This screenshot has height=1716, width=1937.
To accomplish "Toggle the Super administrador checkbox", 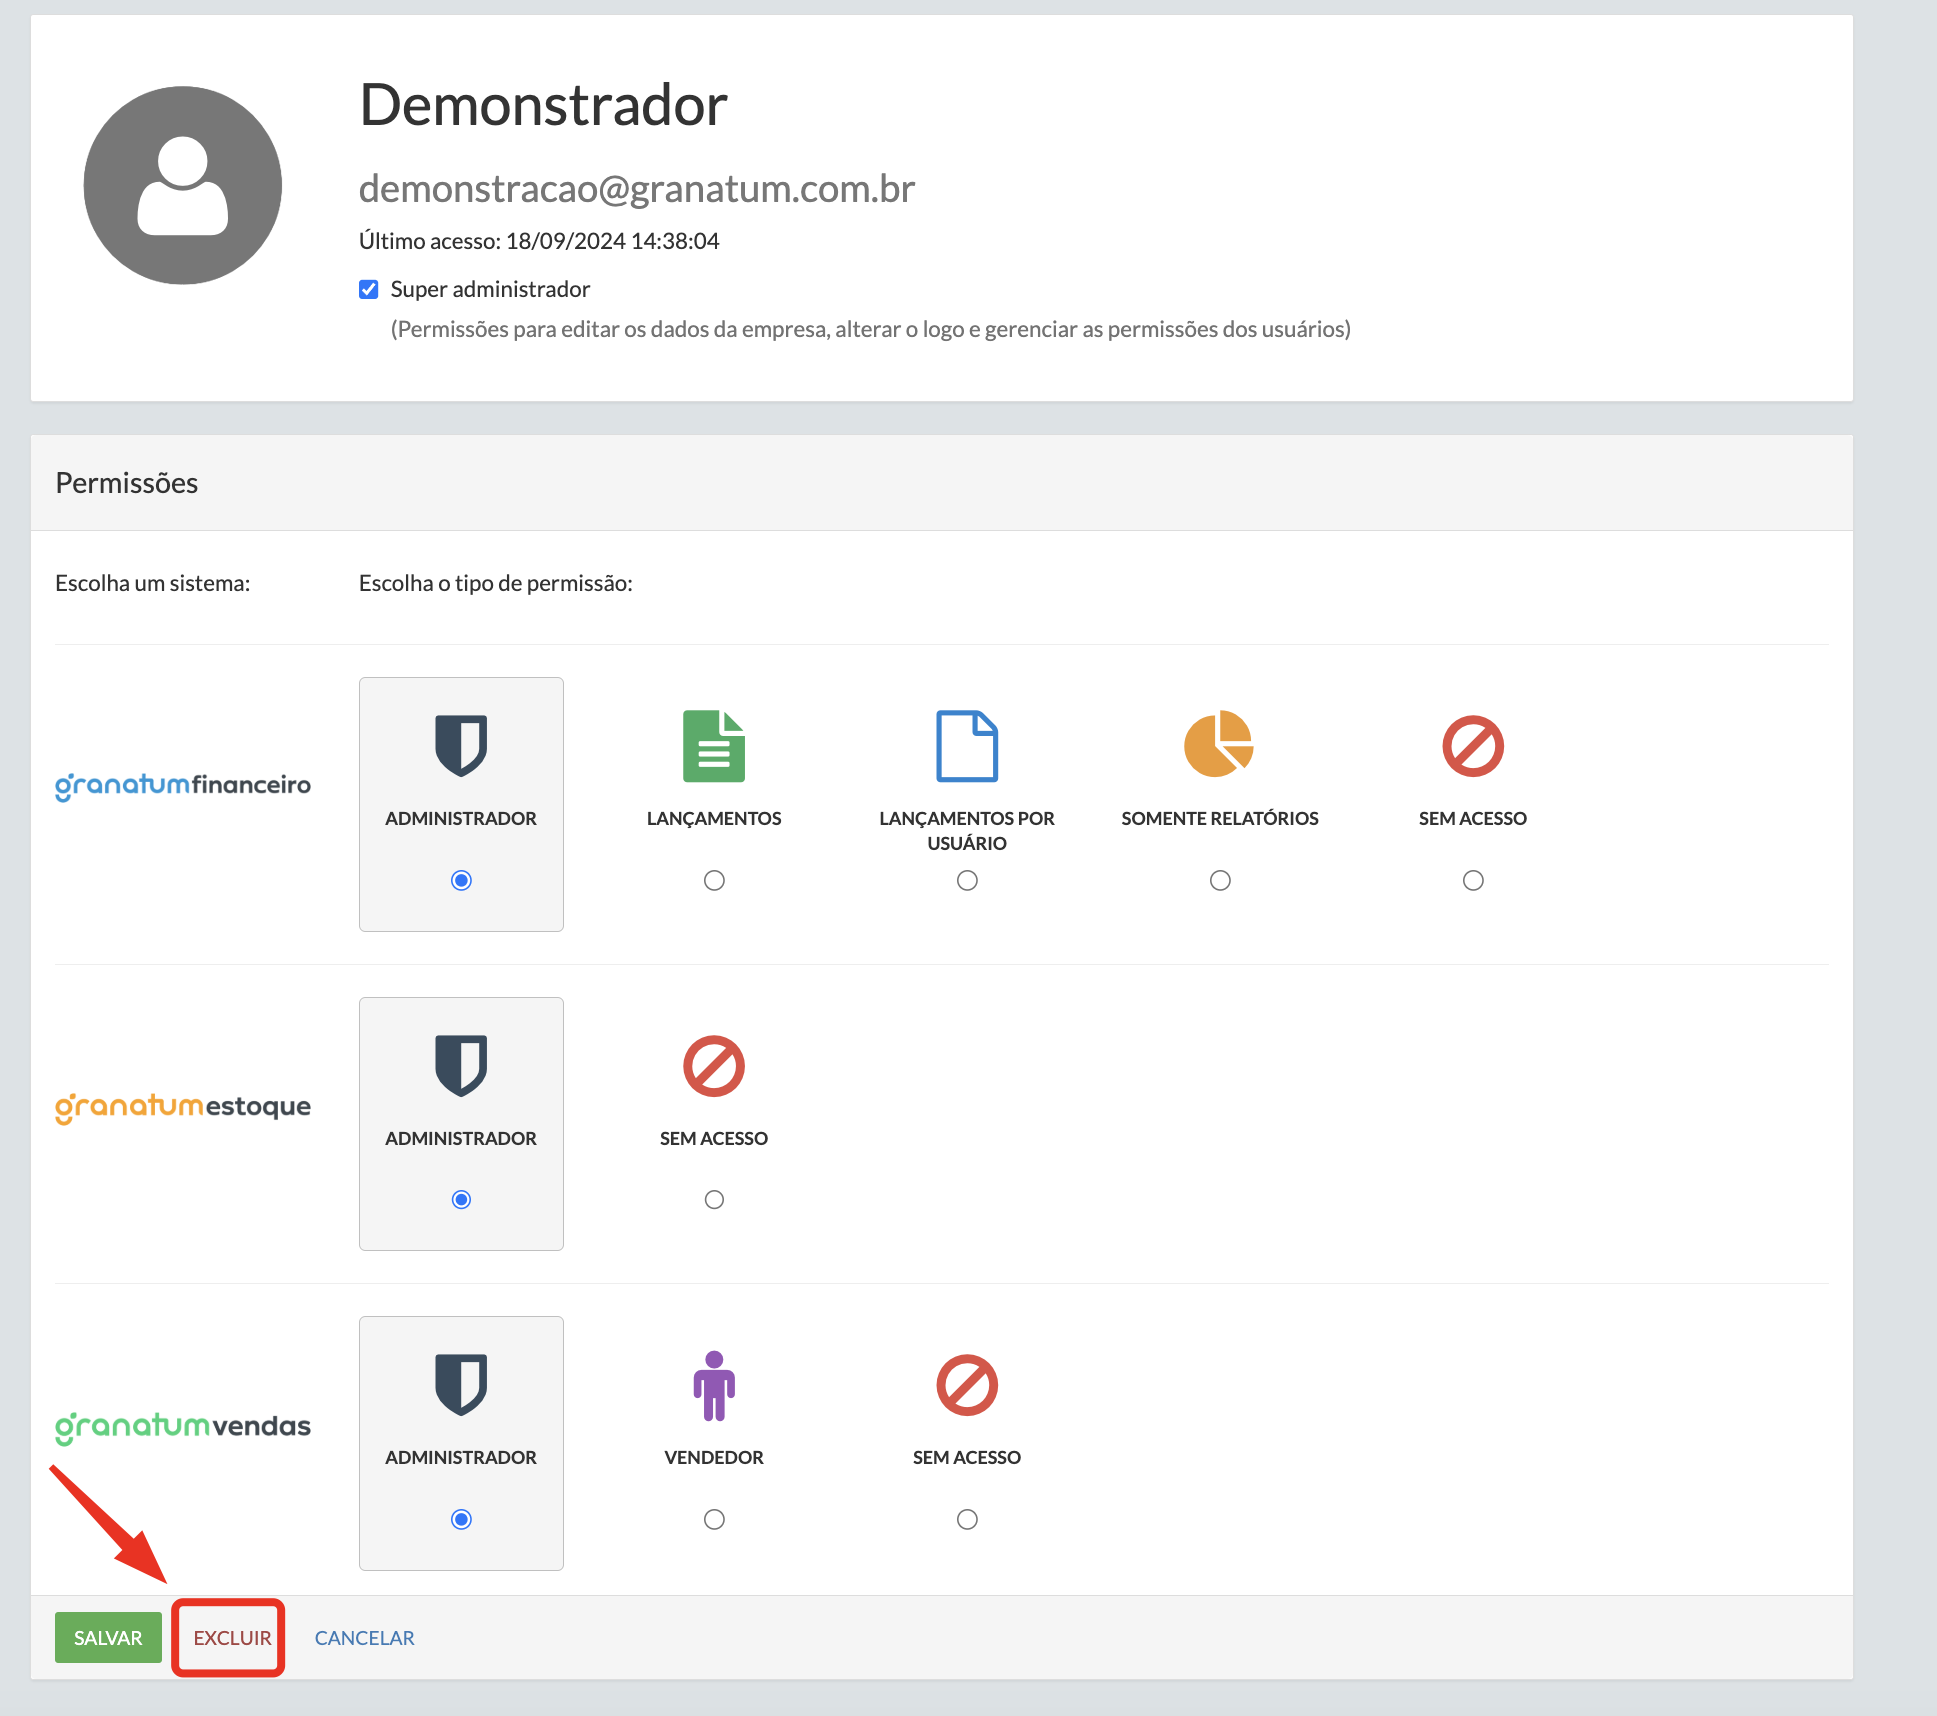I will point(369,290).
